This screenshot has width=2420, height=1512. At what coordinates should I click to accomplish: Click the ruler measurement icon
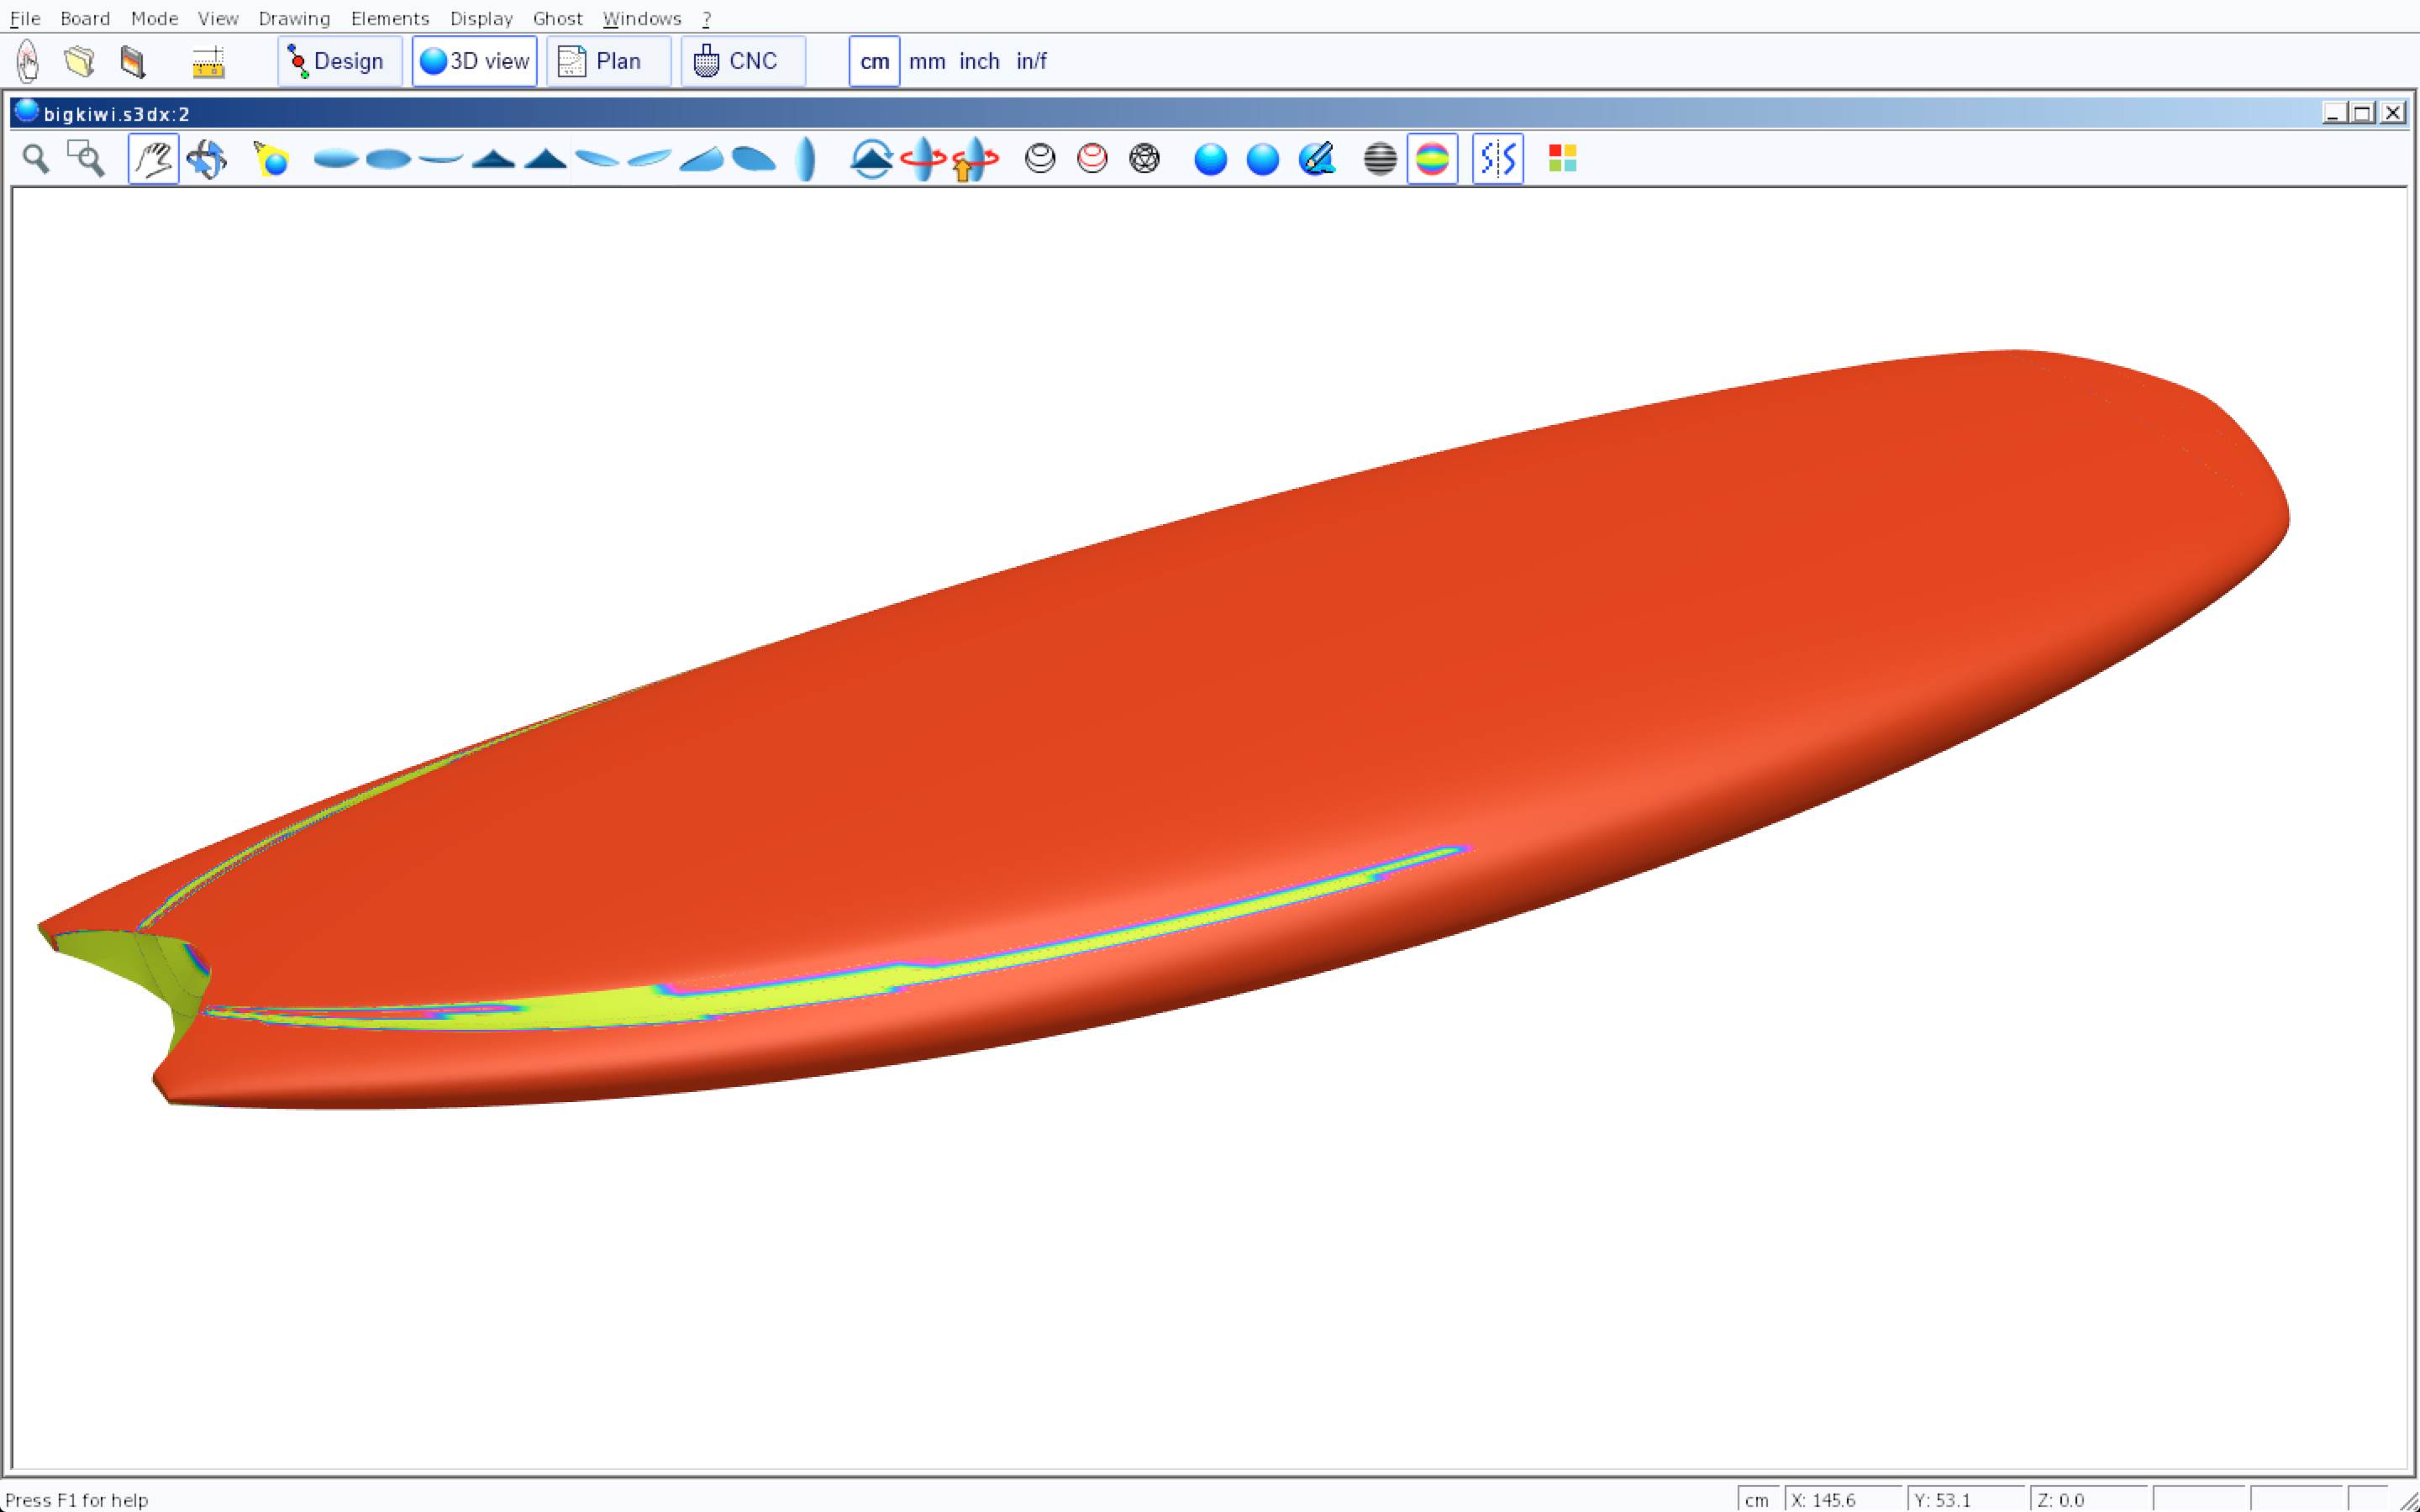[208, 62]
